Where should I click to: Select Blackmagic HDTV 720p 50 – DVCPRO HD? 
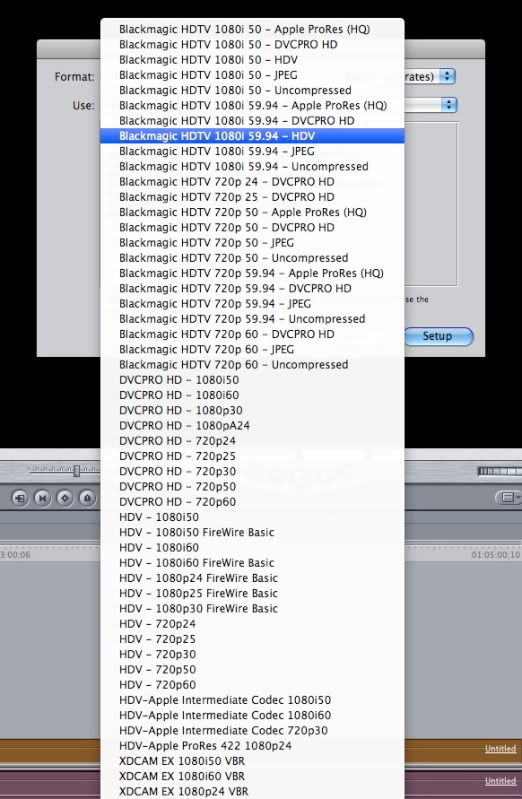coord(252,228)
